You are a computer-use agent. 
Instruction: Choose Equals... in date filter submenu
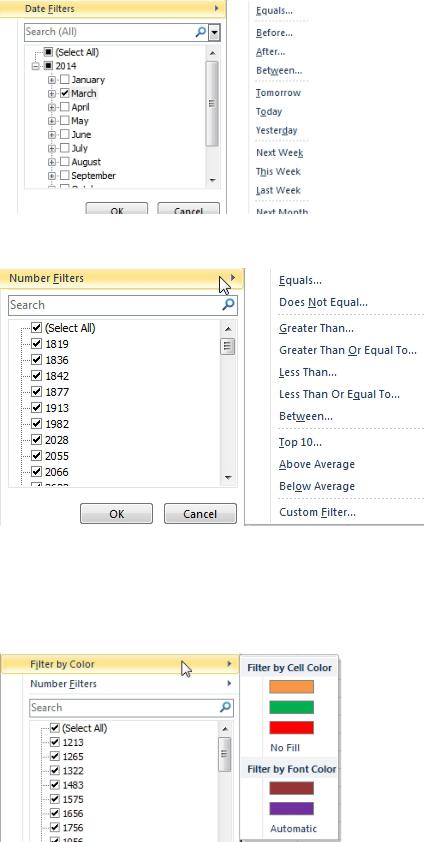274,10
